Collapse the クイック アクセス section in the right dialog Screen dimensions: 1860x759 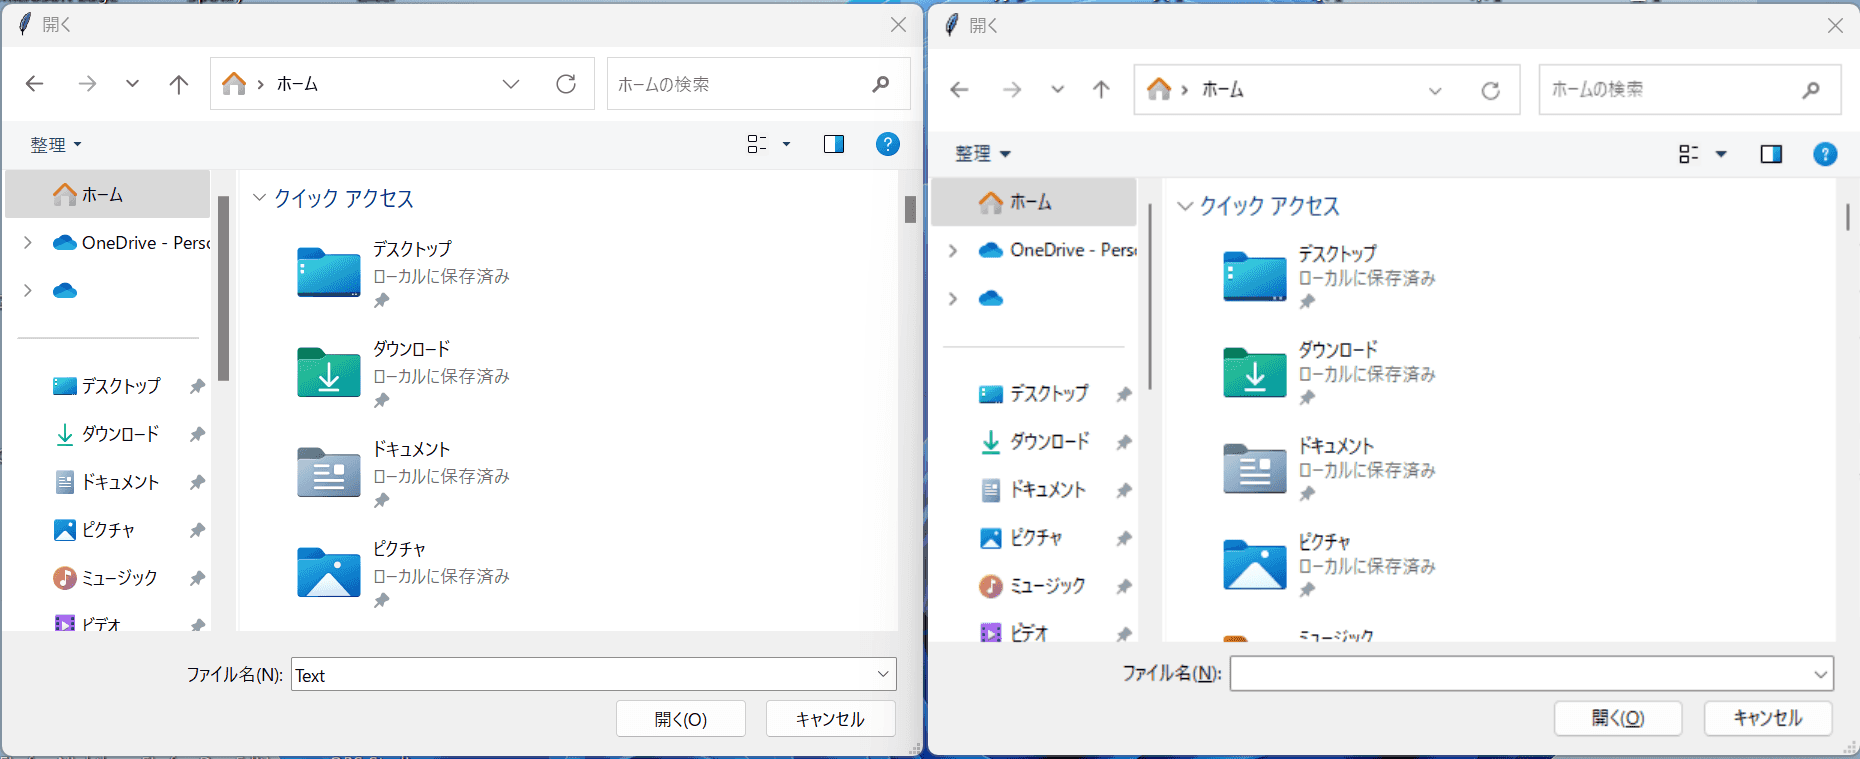click(1185, 206)
